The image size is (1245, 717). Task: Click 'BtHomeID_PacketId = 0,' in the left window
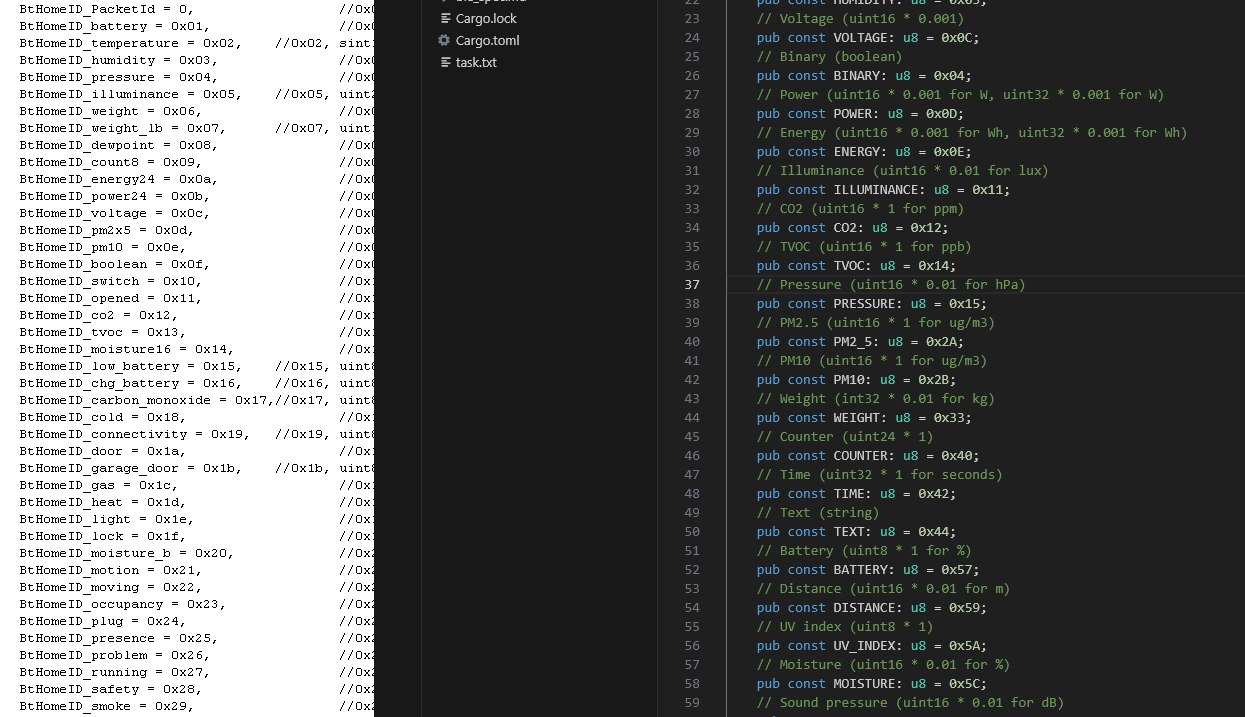106,9
